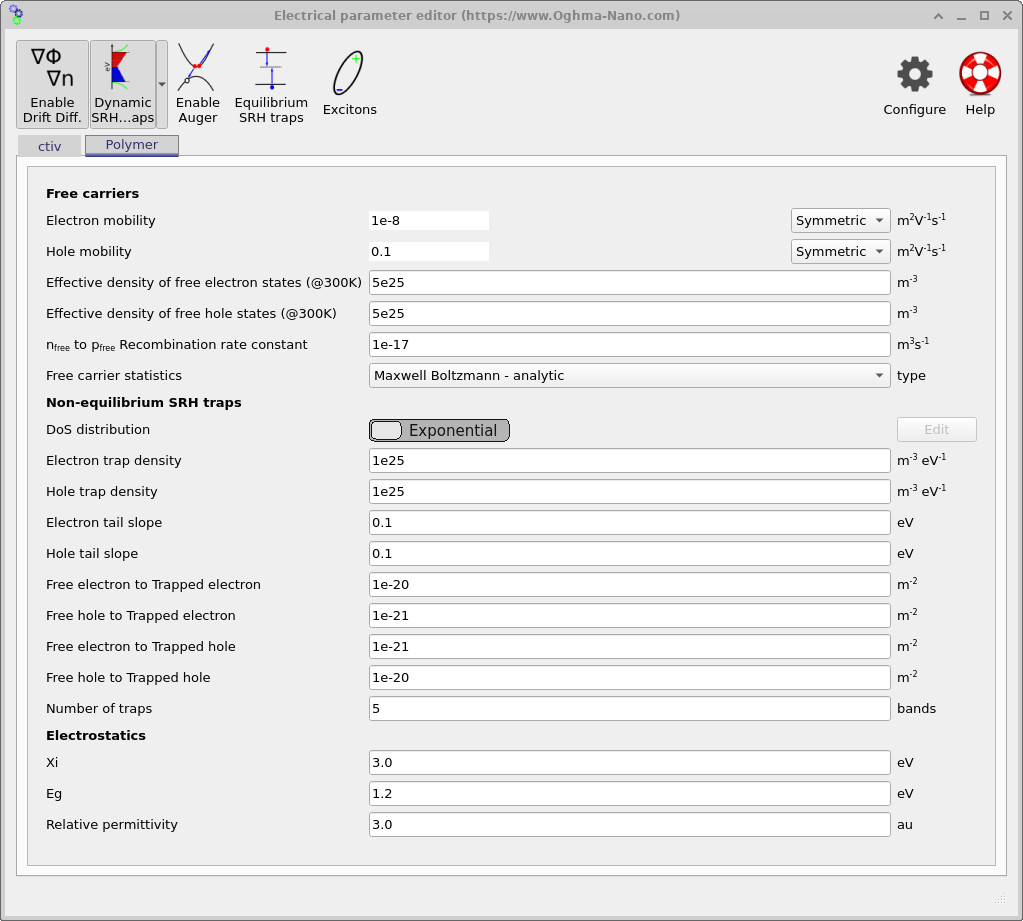Click the Edit button beside DoS distribution
Image resolution: width=1023 pixels, height=921 pixels.
(936, 429)
